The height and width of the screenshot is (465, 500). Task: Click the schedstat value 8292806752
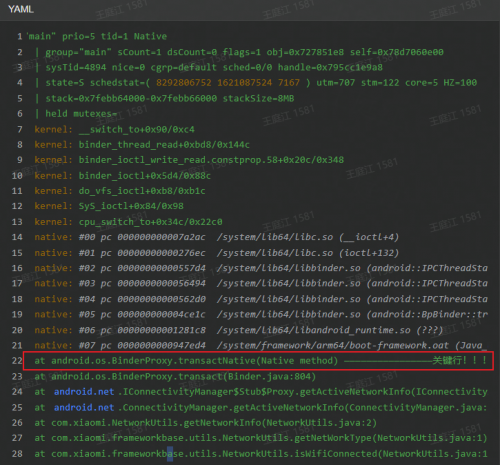tap(184, 83)
